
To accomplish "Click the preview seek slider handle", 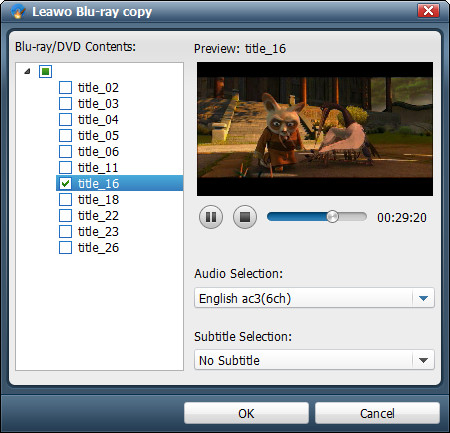I will click(332, 217).
